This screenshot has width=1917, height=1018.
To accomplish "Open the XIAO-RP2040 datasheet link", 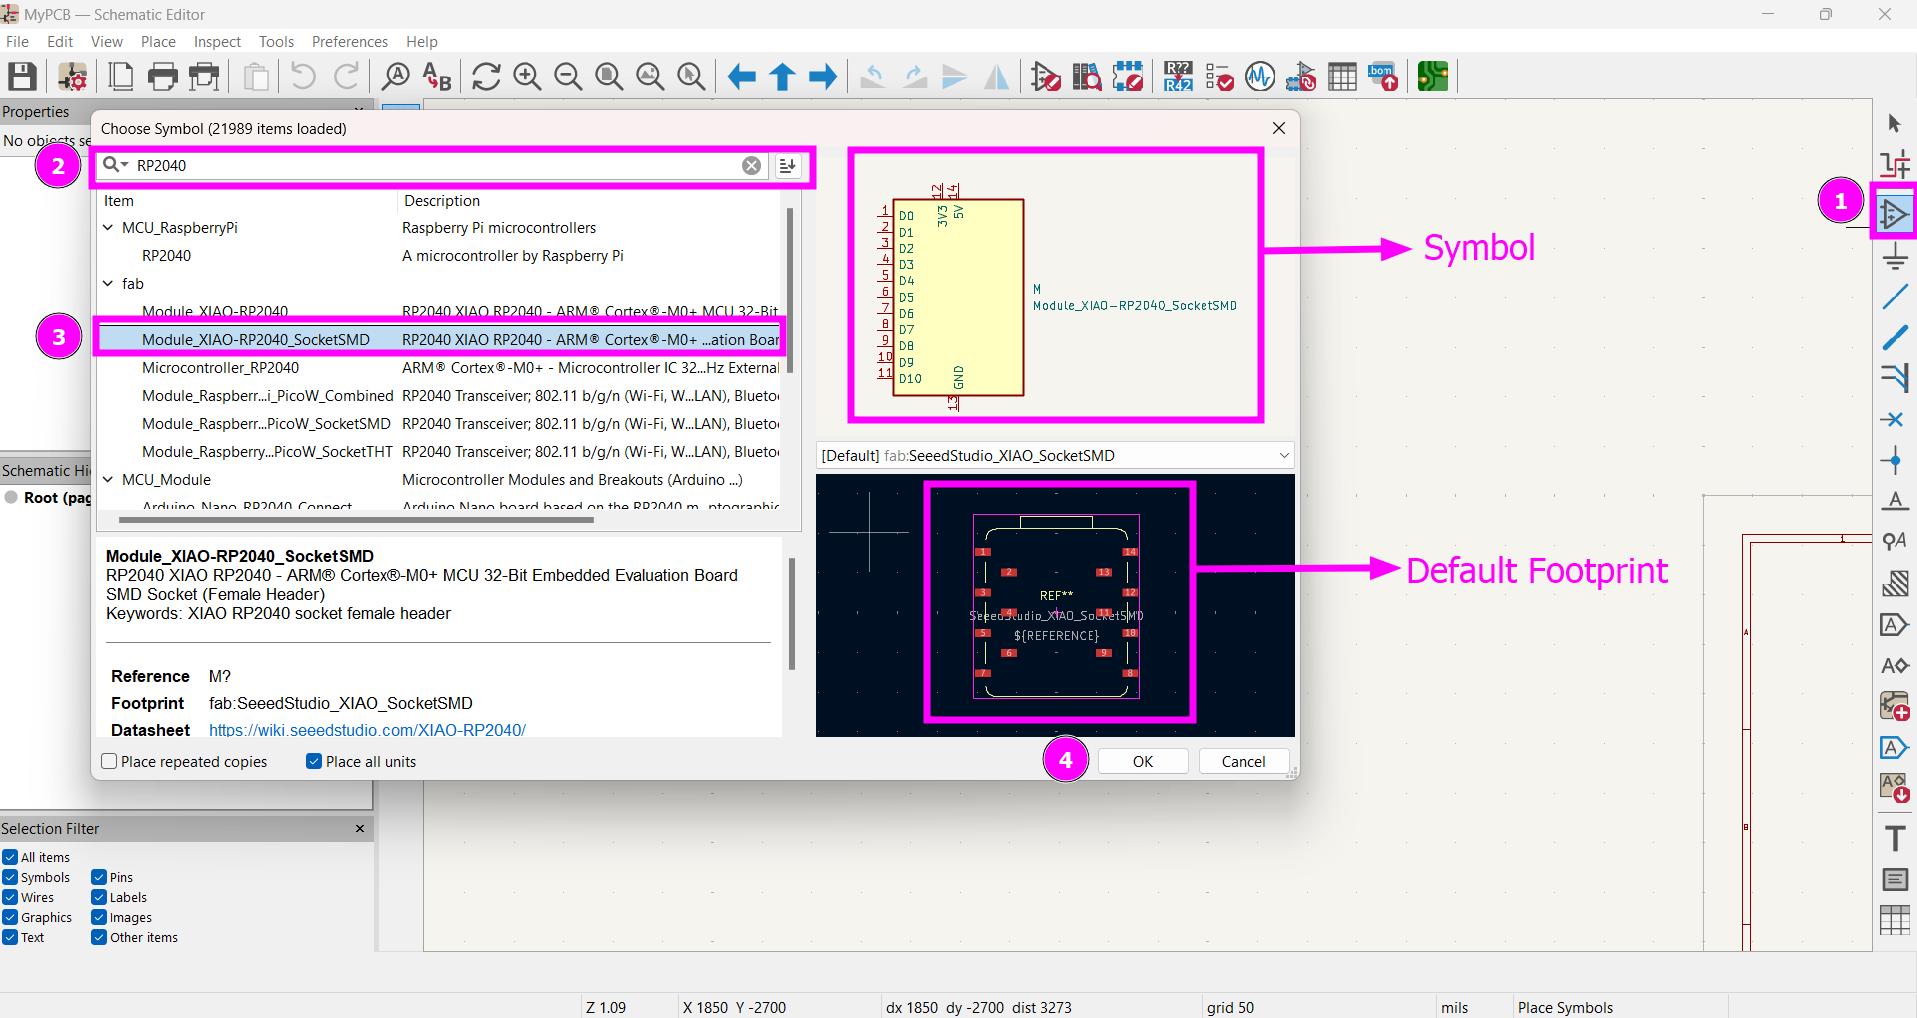I will coord(367,730).
